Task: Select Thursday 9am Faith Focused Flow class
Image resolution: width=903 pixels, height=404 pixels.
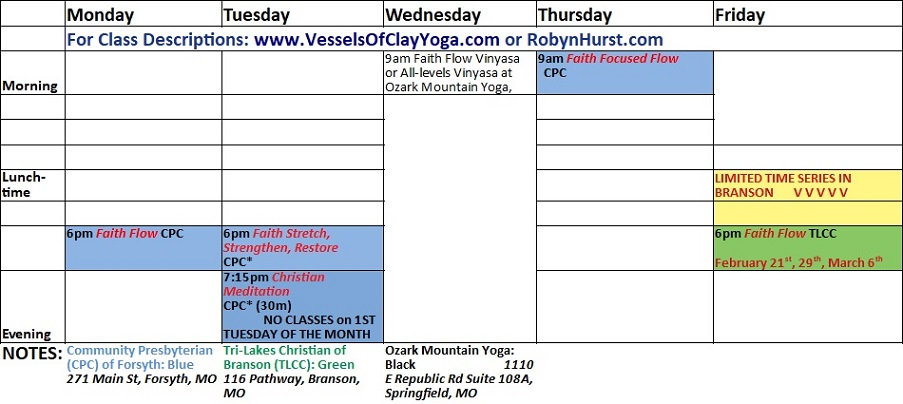Action: 624,66
